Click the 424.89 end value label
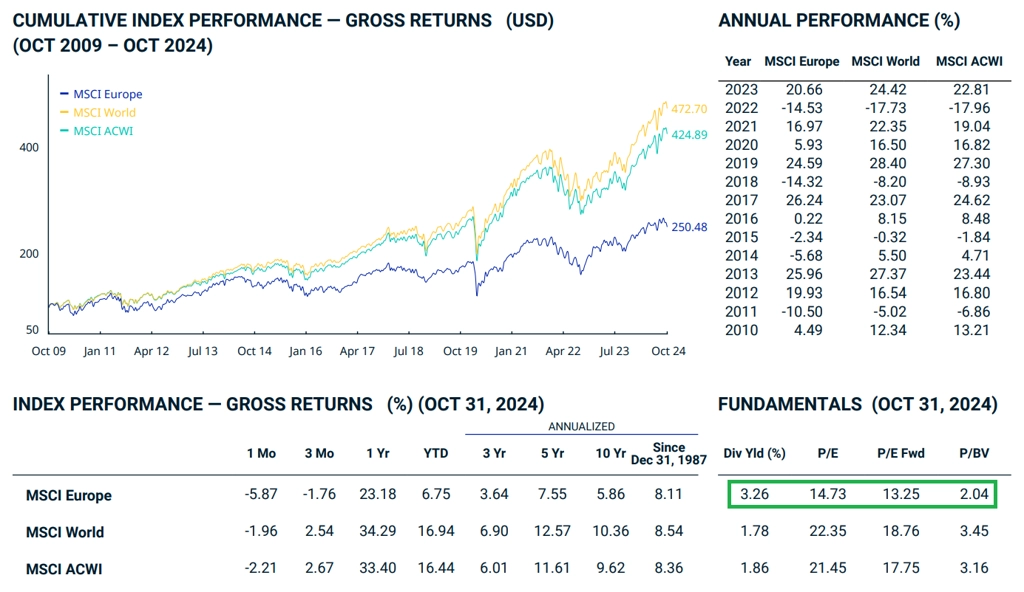Viewport: 1024px width, 592px height. tap(689, 135)
